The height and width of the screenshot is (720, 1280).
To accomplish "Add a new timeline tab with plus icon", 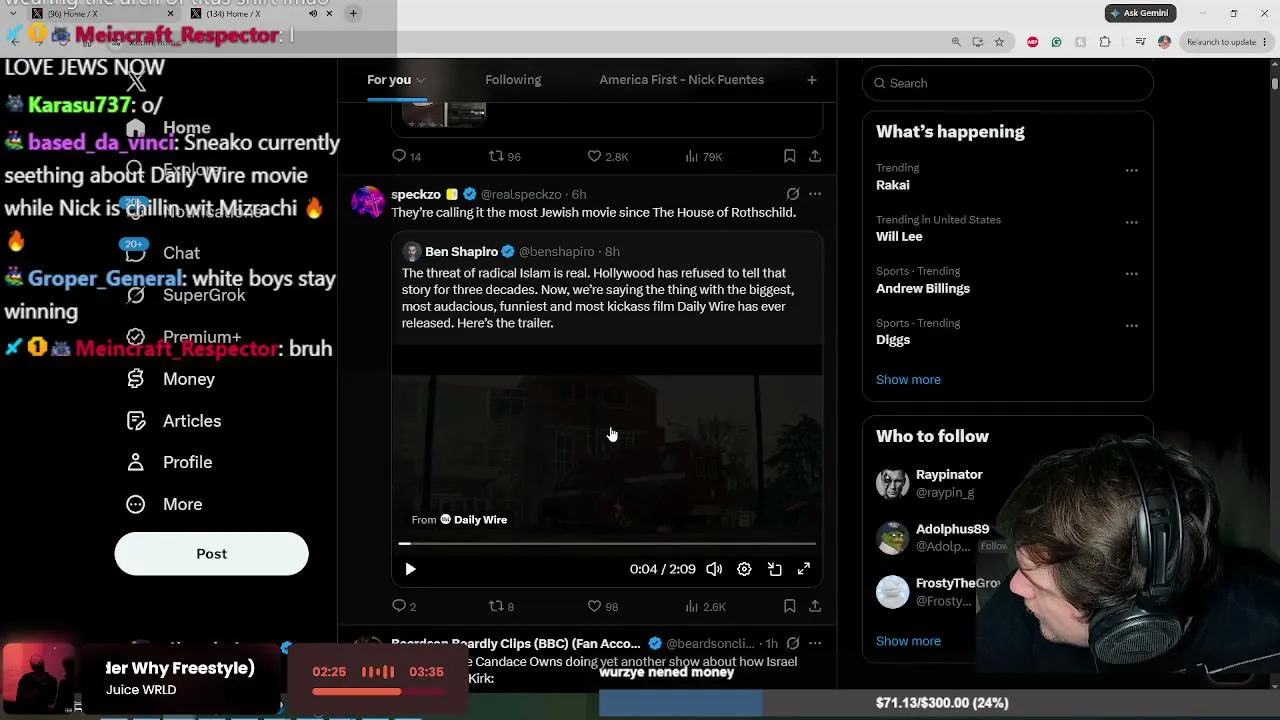I will click(x=812, y=80).
